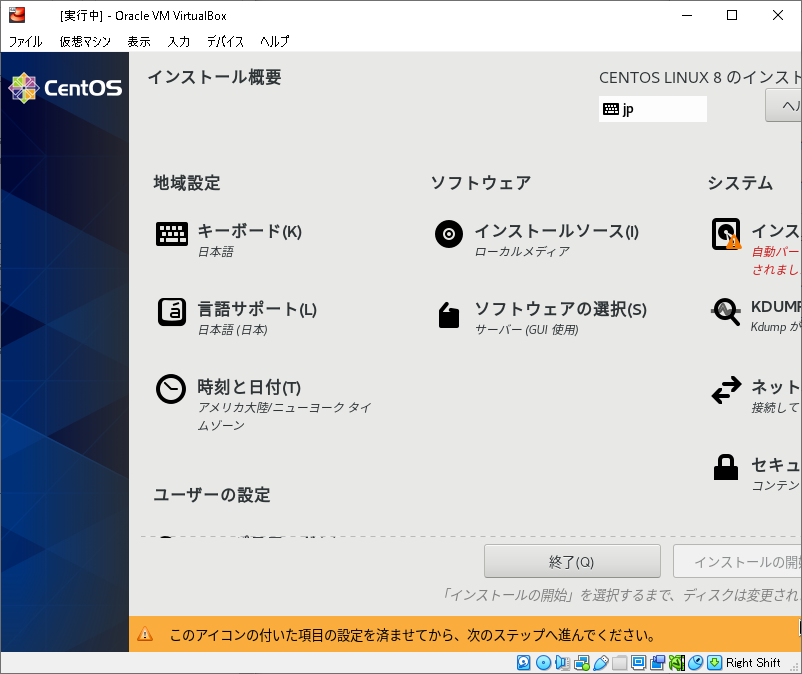Open the 入力 menu

(x=179, y=41)
